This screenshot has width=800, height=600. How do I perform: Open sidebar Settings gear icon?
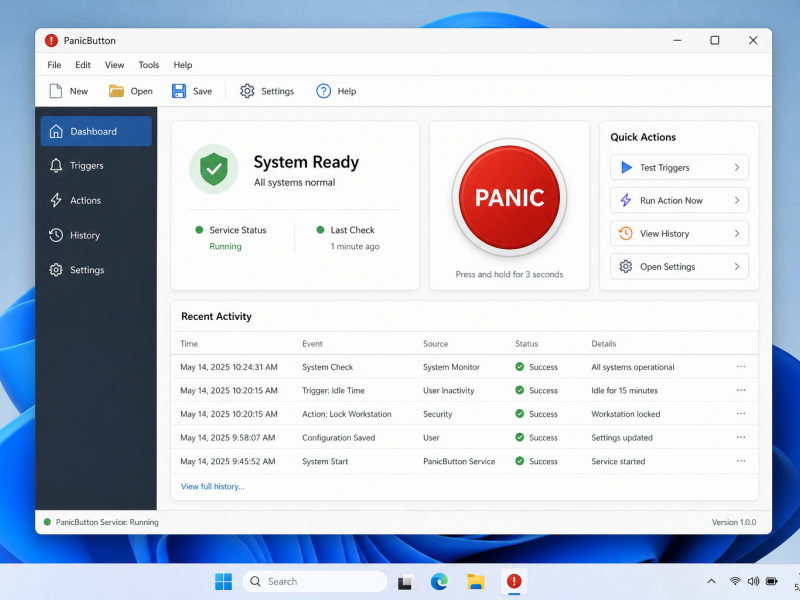click(56, 270)
